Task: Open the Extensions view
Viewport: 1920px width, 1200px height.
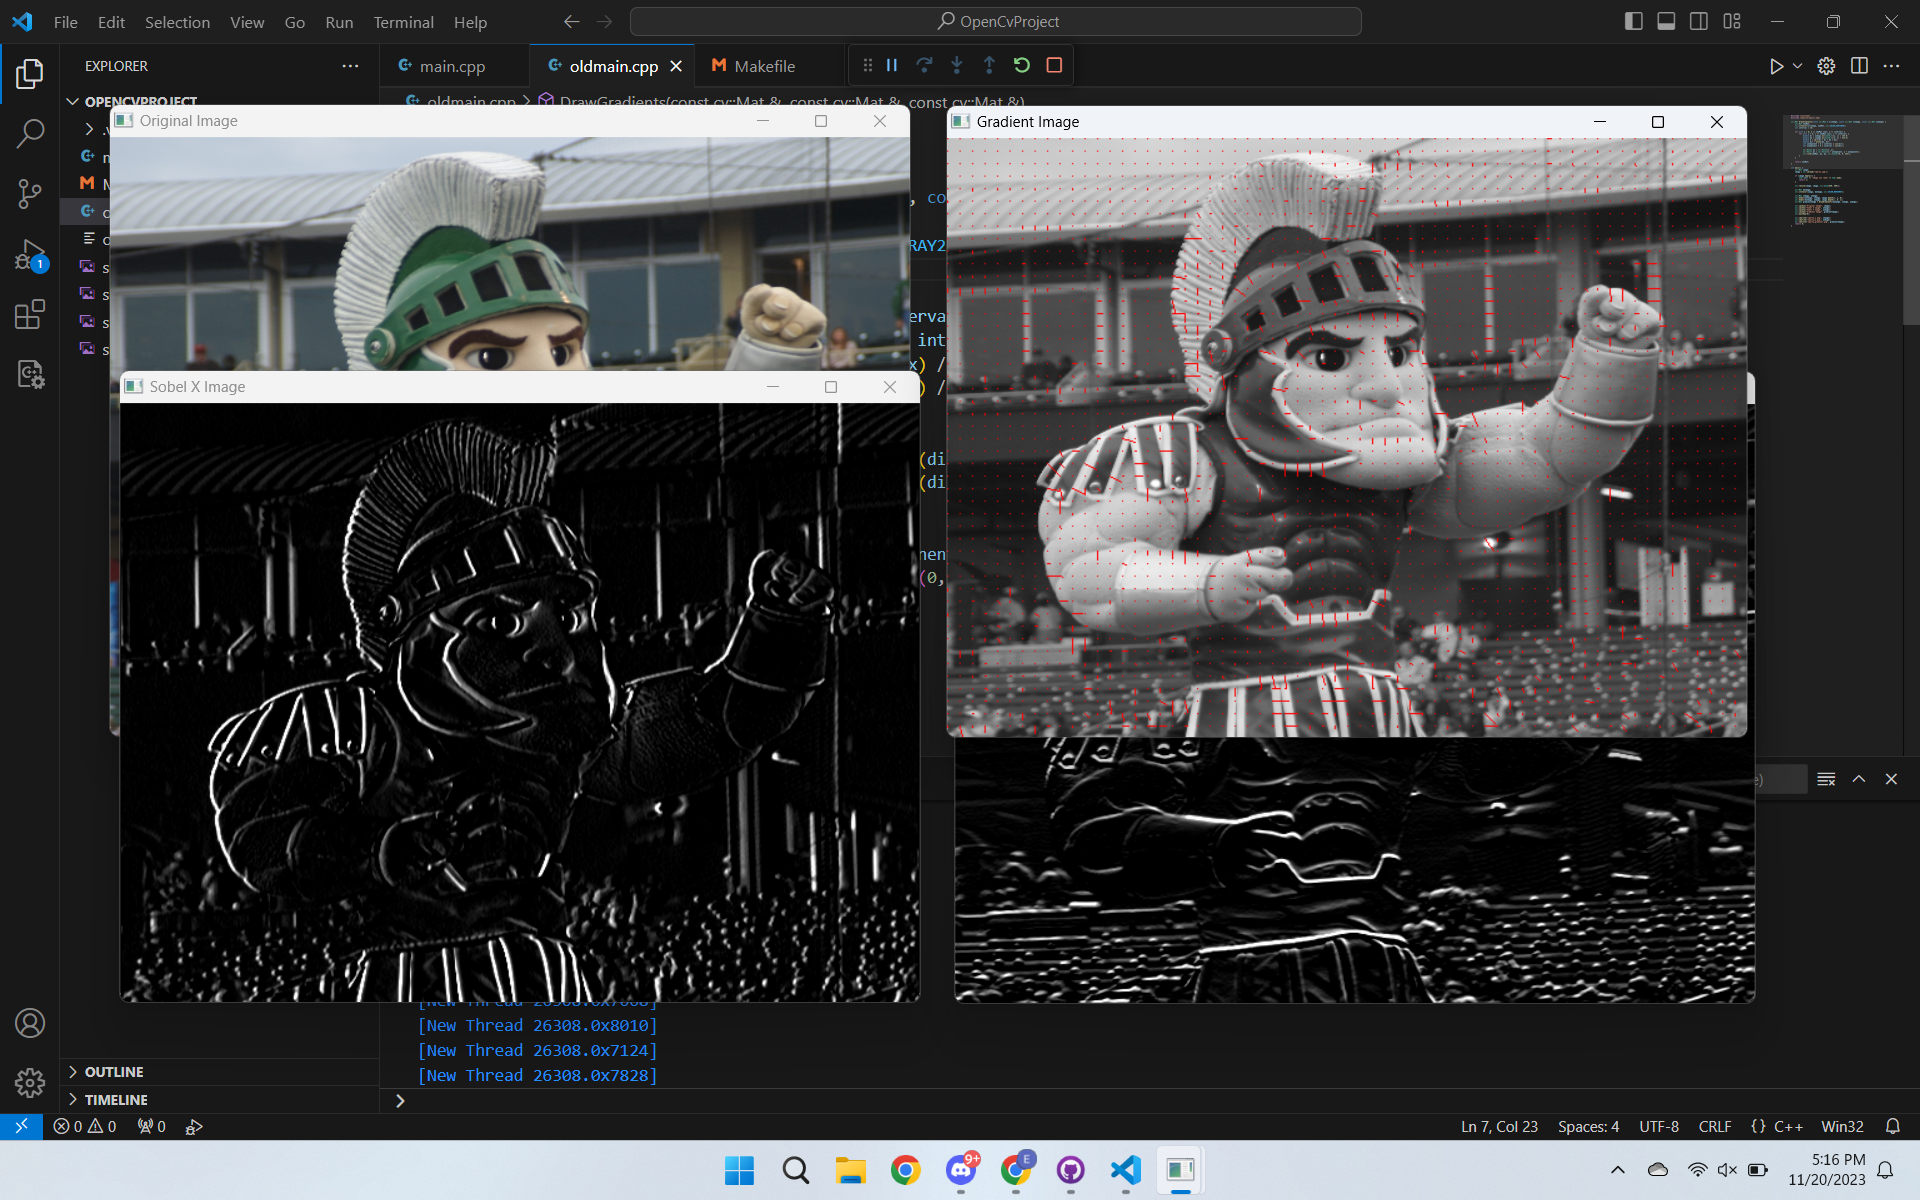Action: (x=30, y=315)
